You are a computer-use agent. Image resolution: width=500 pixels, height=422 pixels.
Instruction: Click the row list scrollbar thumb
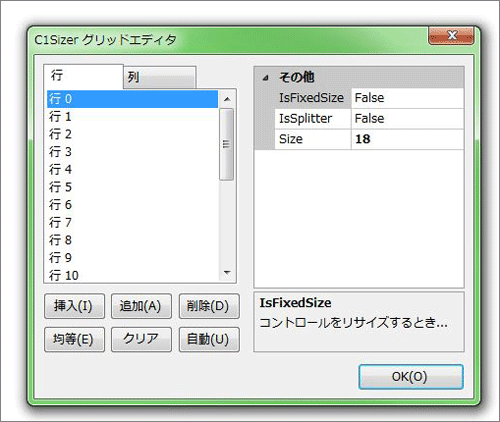(x=227, y=144)
